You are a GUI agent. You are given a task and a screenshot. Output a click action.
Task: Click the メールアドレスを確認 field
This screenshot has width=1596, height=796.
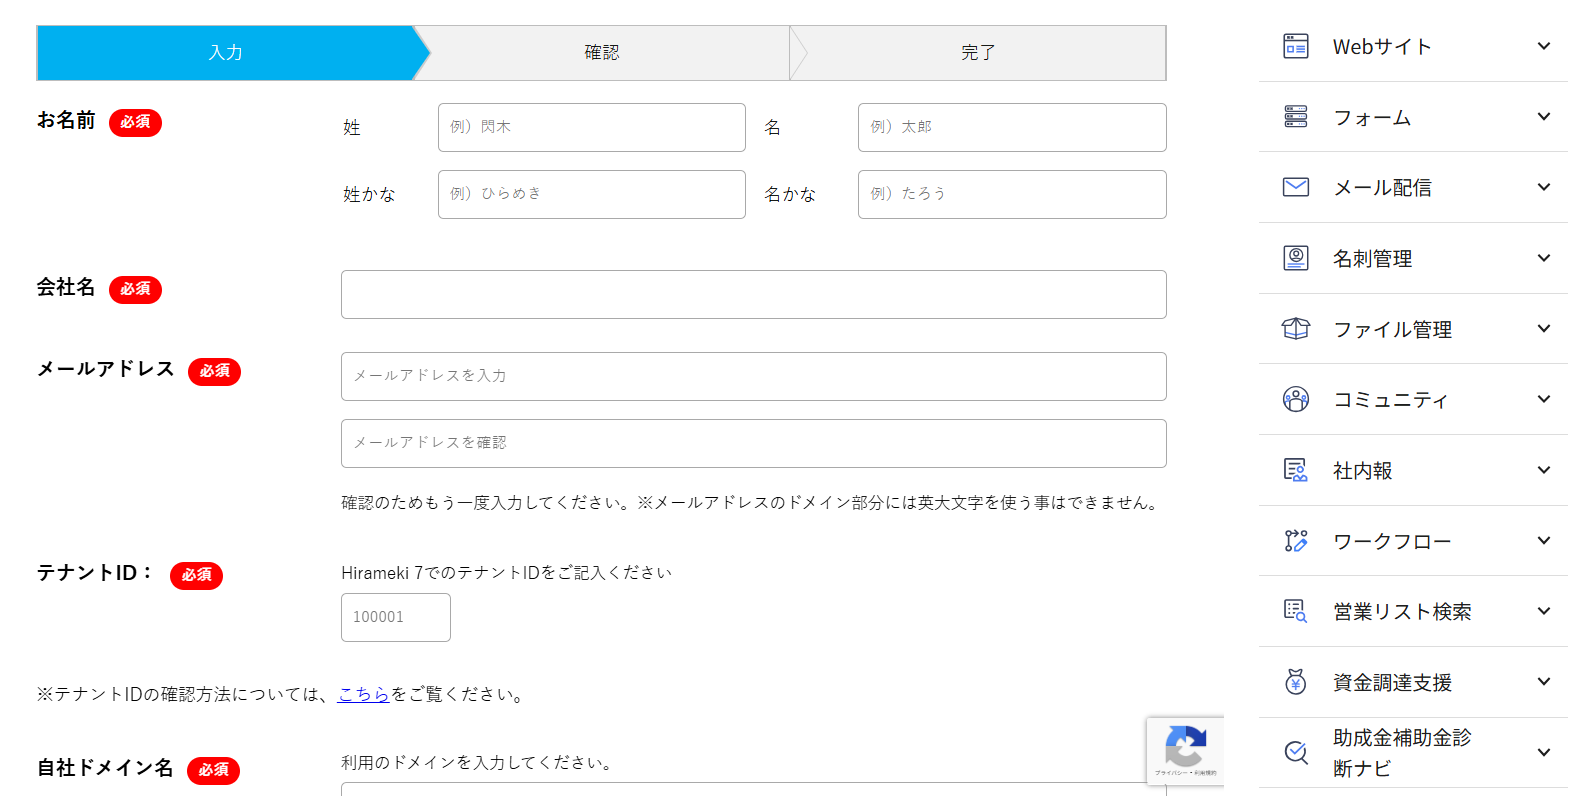coord(753,443)
